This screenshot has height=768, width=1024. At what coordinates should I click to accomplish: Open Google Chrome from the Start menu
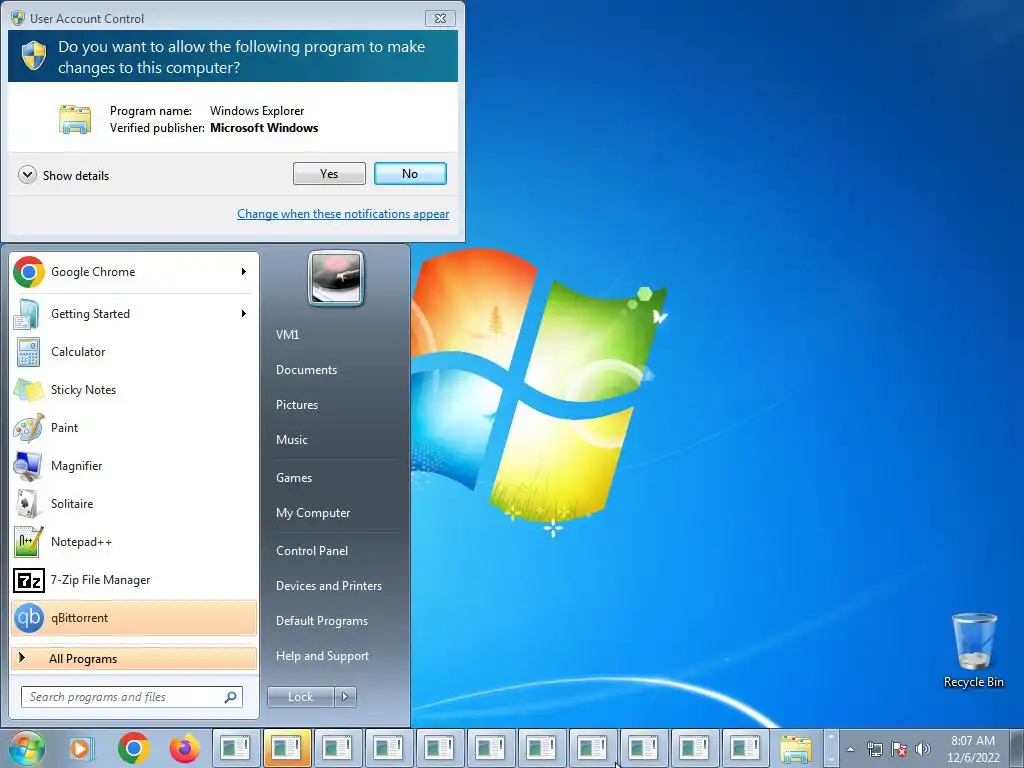pyautogui.click(x=134, y=272)
